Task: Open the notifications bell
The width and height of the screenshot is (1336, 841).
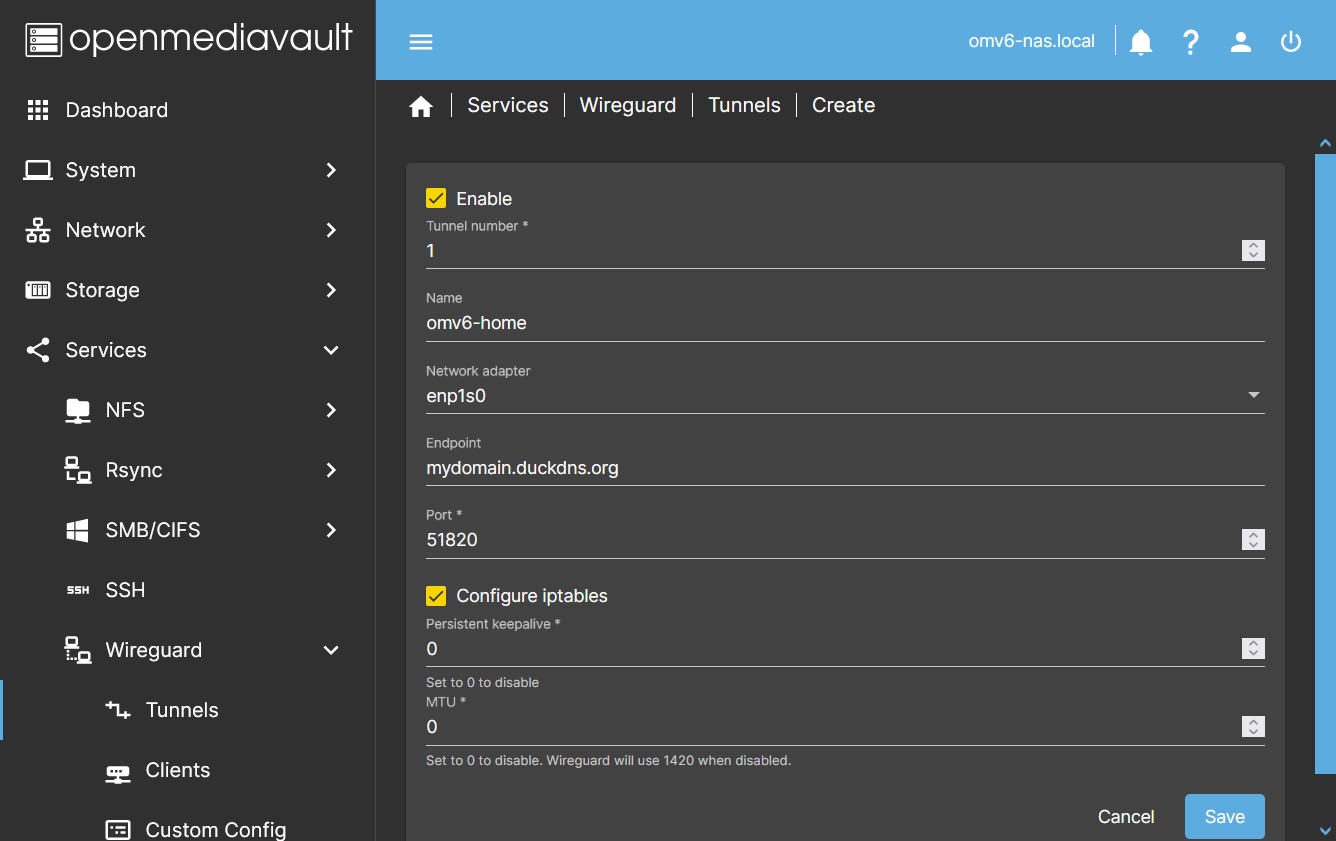Action: pos(1141,42)
